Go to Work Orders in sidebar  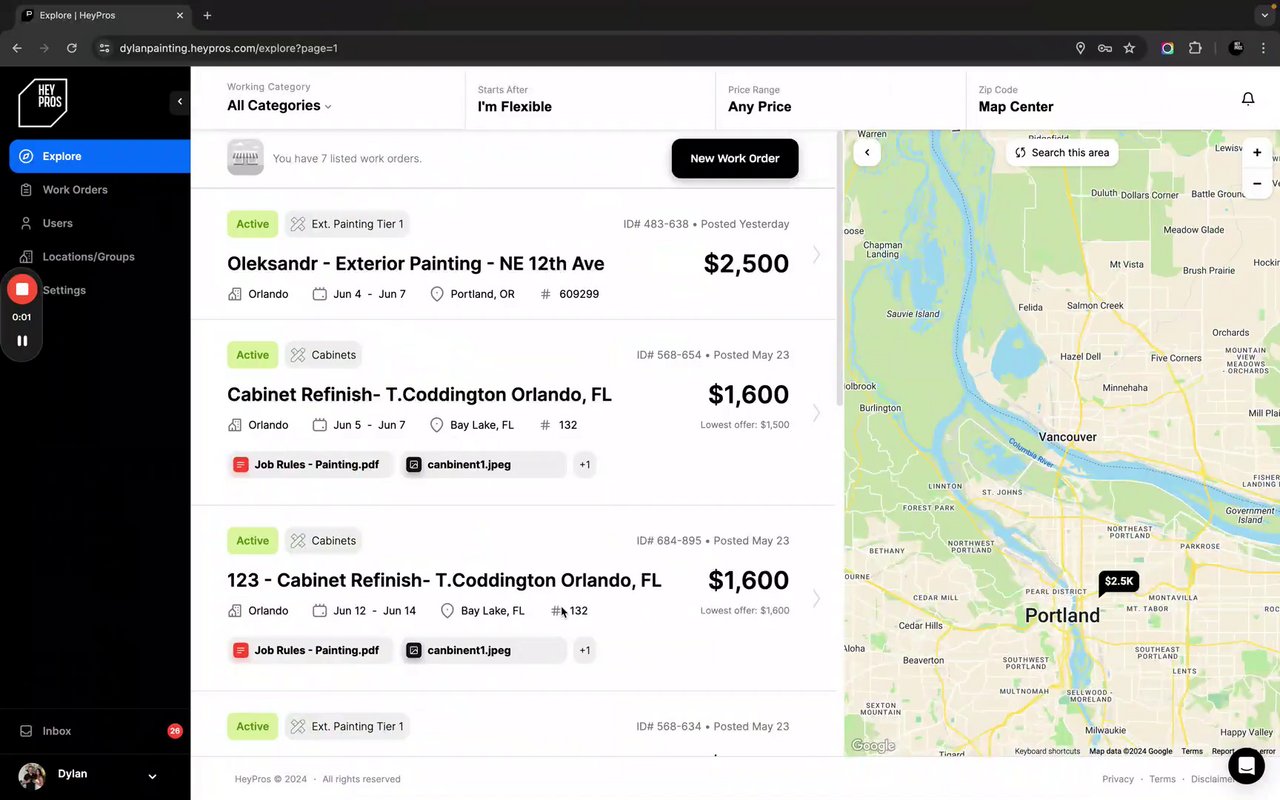(75, 190)
